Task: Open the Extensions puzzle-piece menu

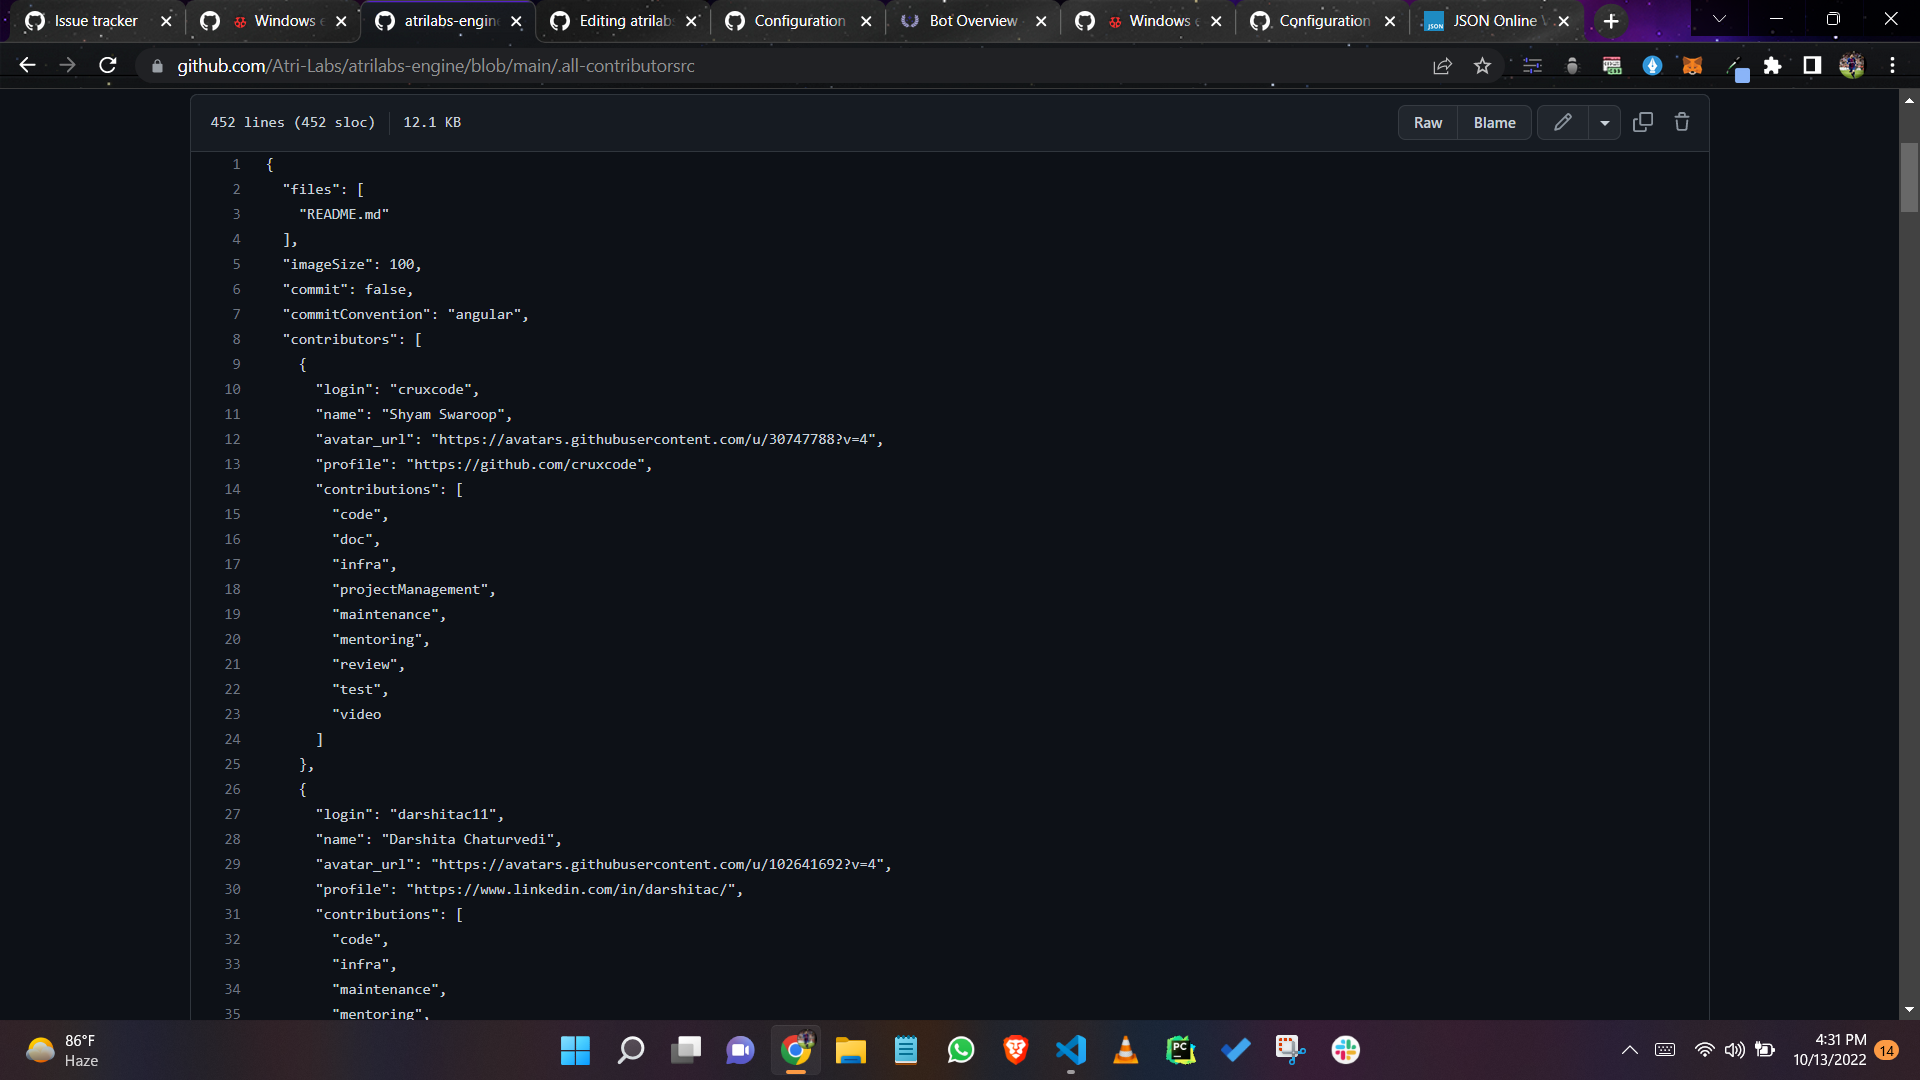Action: (x=1773, y=65)
